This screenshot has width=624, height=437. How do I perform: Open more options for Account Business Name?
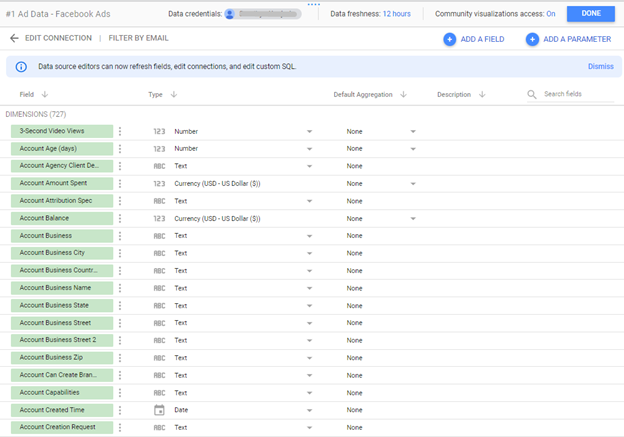[120, 288]
